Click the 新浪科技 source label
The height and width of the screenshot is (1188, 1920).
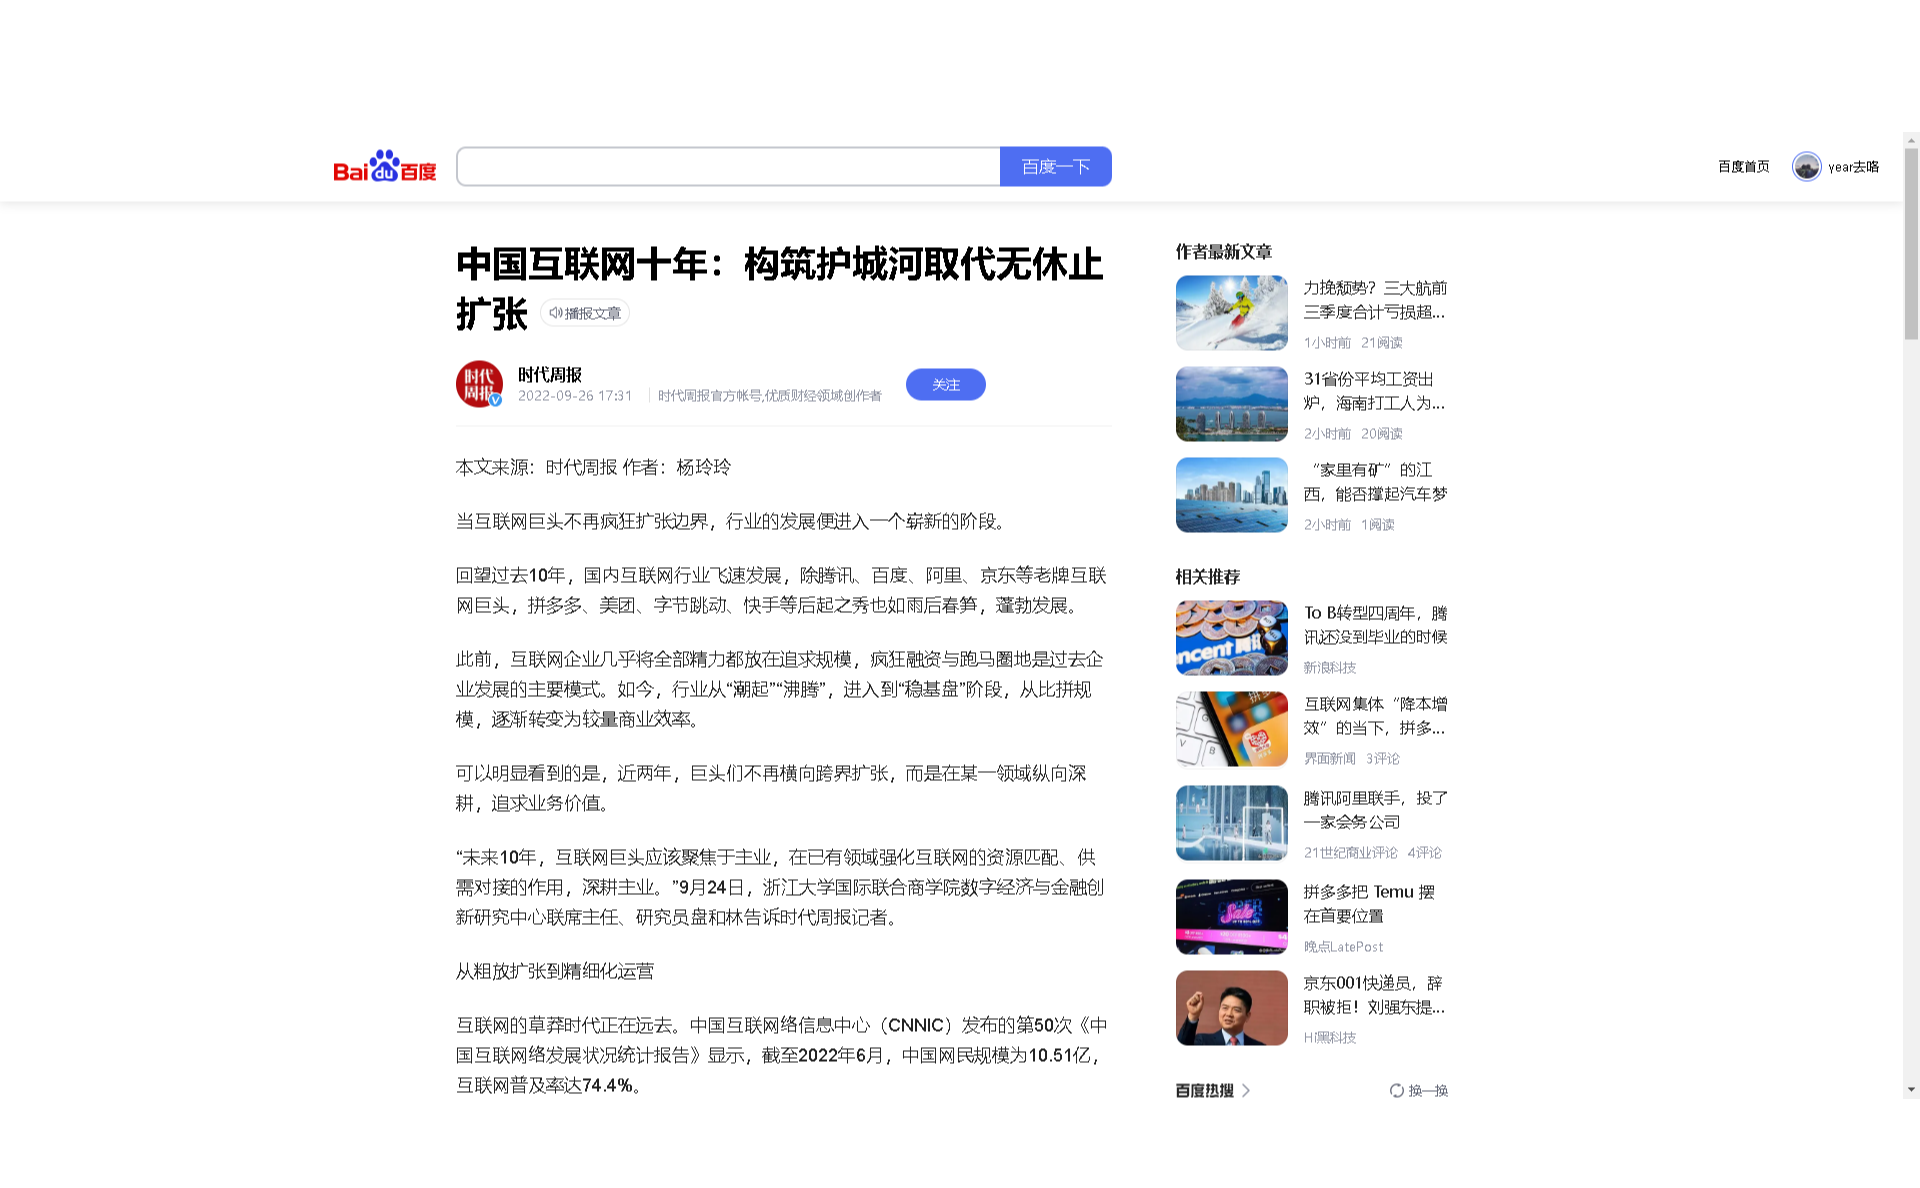(x=1329, y=668)
